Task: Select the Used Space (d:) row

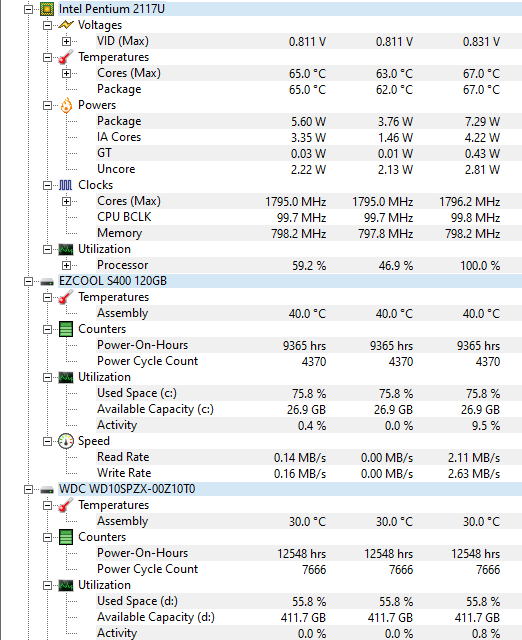Action: click(x=309, y=601)
